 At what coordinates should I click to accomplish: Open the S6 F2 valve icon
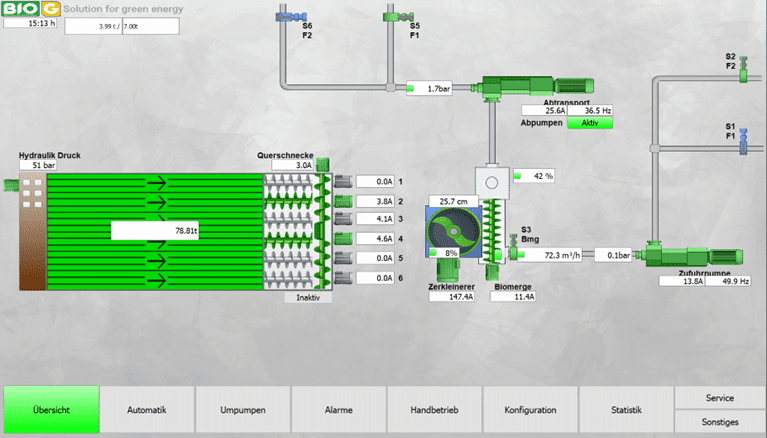click(x=291, y=17)
